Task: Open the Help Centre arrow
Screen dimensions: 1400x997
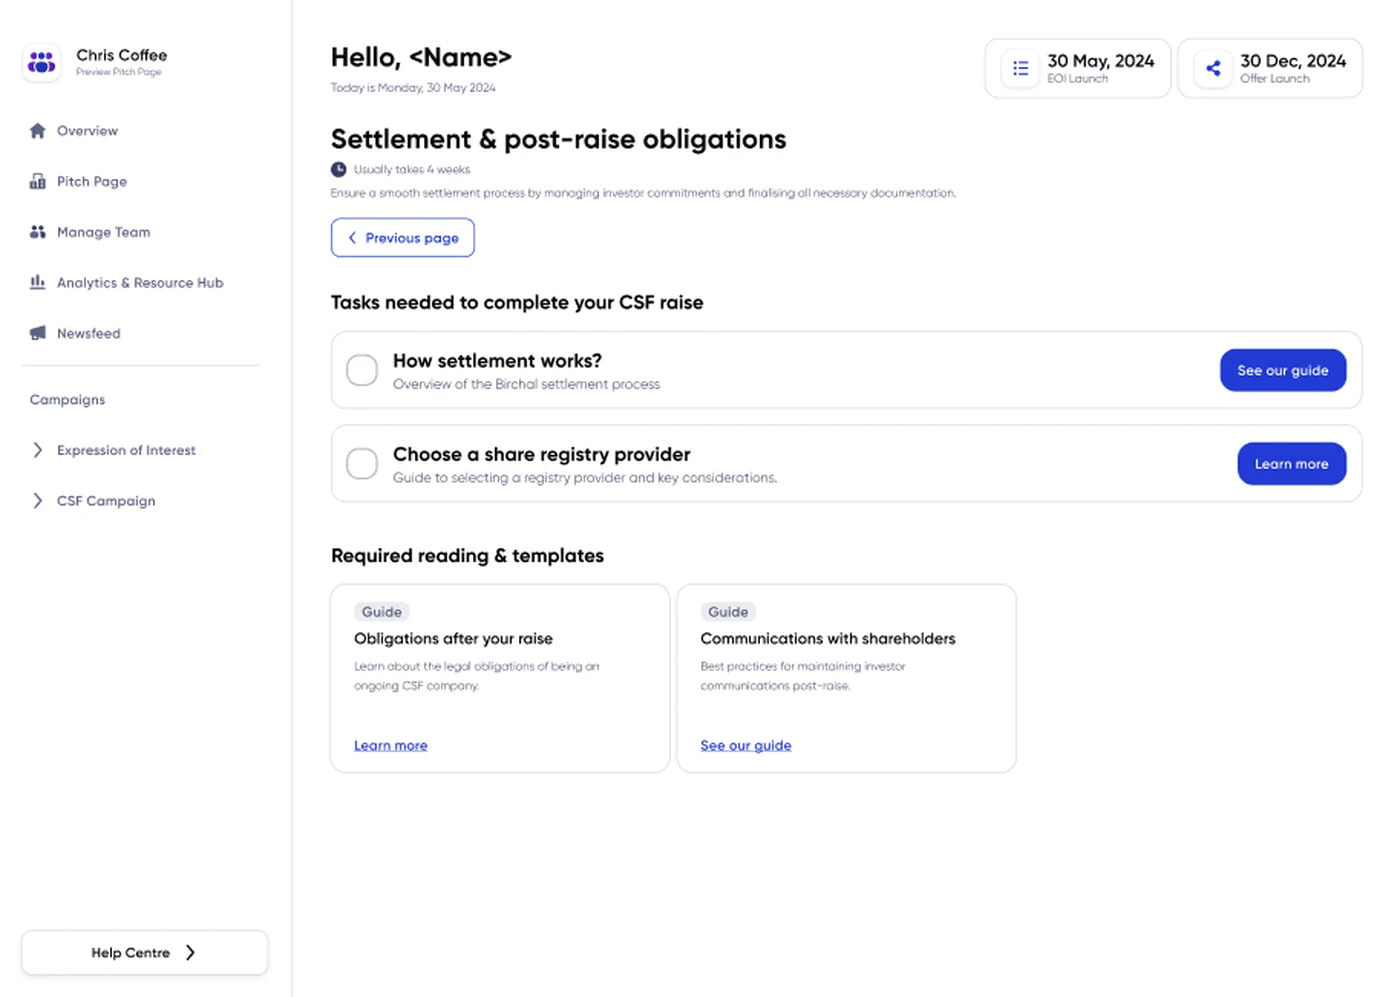Action: pyautogui.click(x=190, y=953)
